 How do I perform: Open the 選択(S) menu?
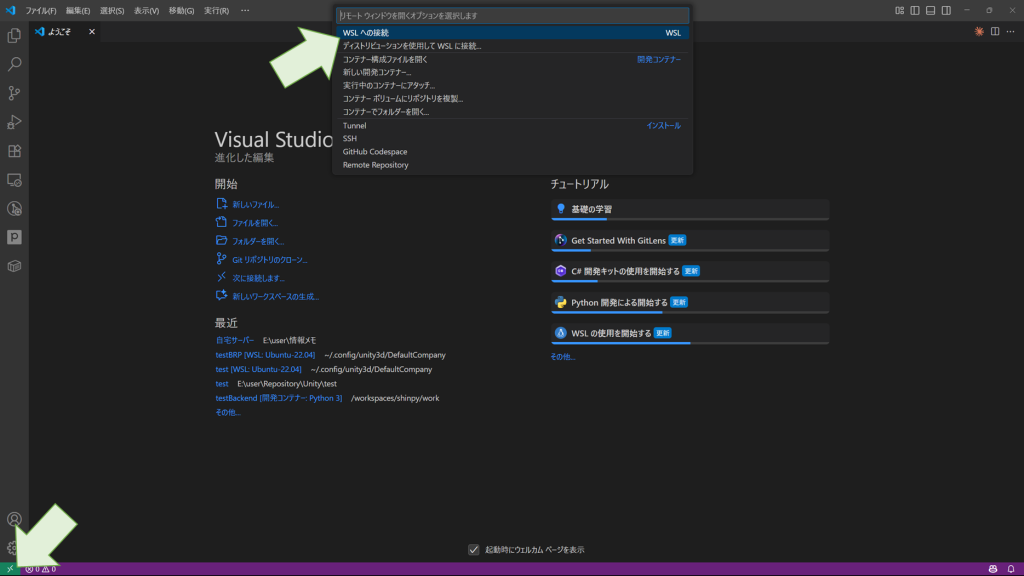[112, 10]
